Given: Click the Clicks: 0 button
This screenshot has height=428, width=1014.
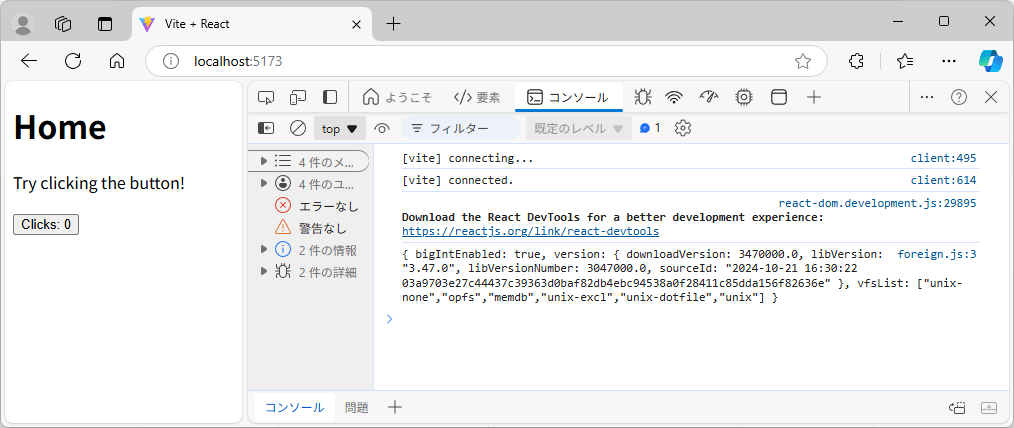Looking at the screenshot, I should click(x=46, y=225).
